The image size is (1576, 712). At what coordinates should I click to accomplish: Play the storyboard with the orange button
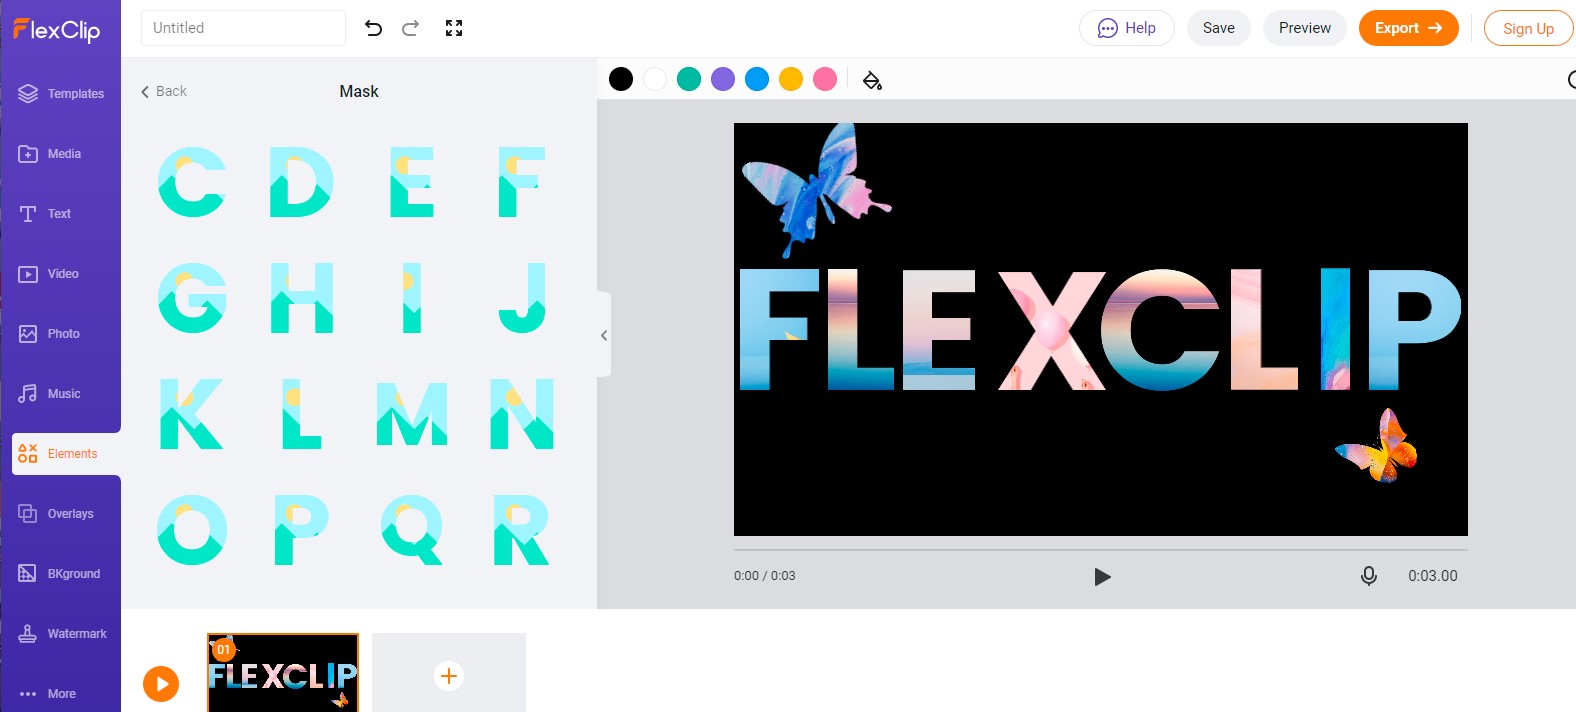coord(161,684)
